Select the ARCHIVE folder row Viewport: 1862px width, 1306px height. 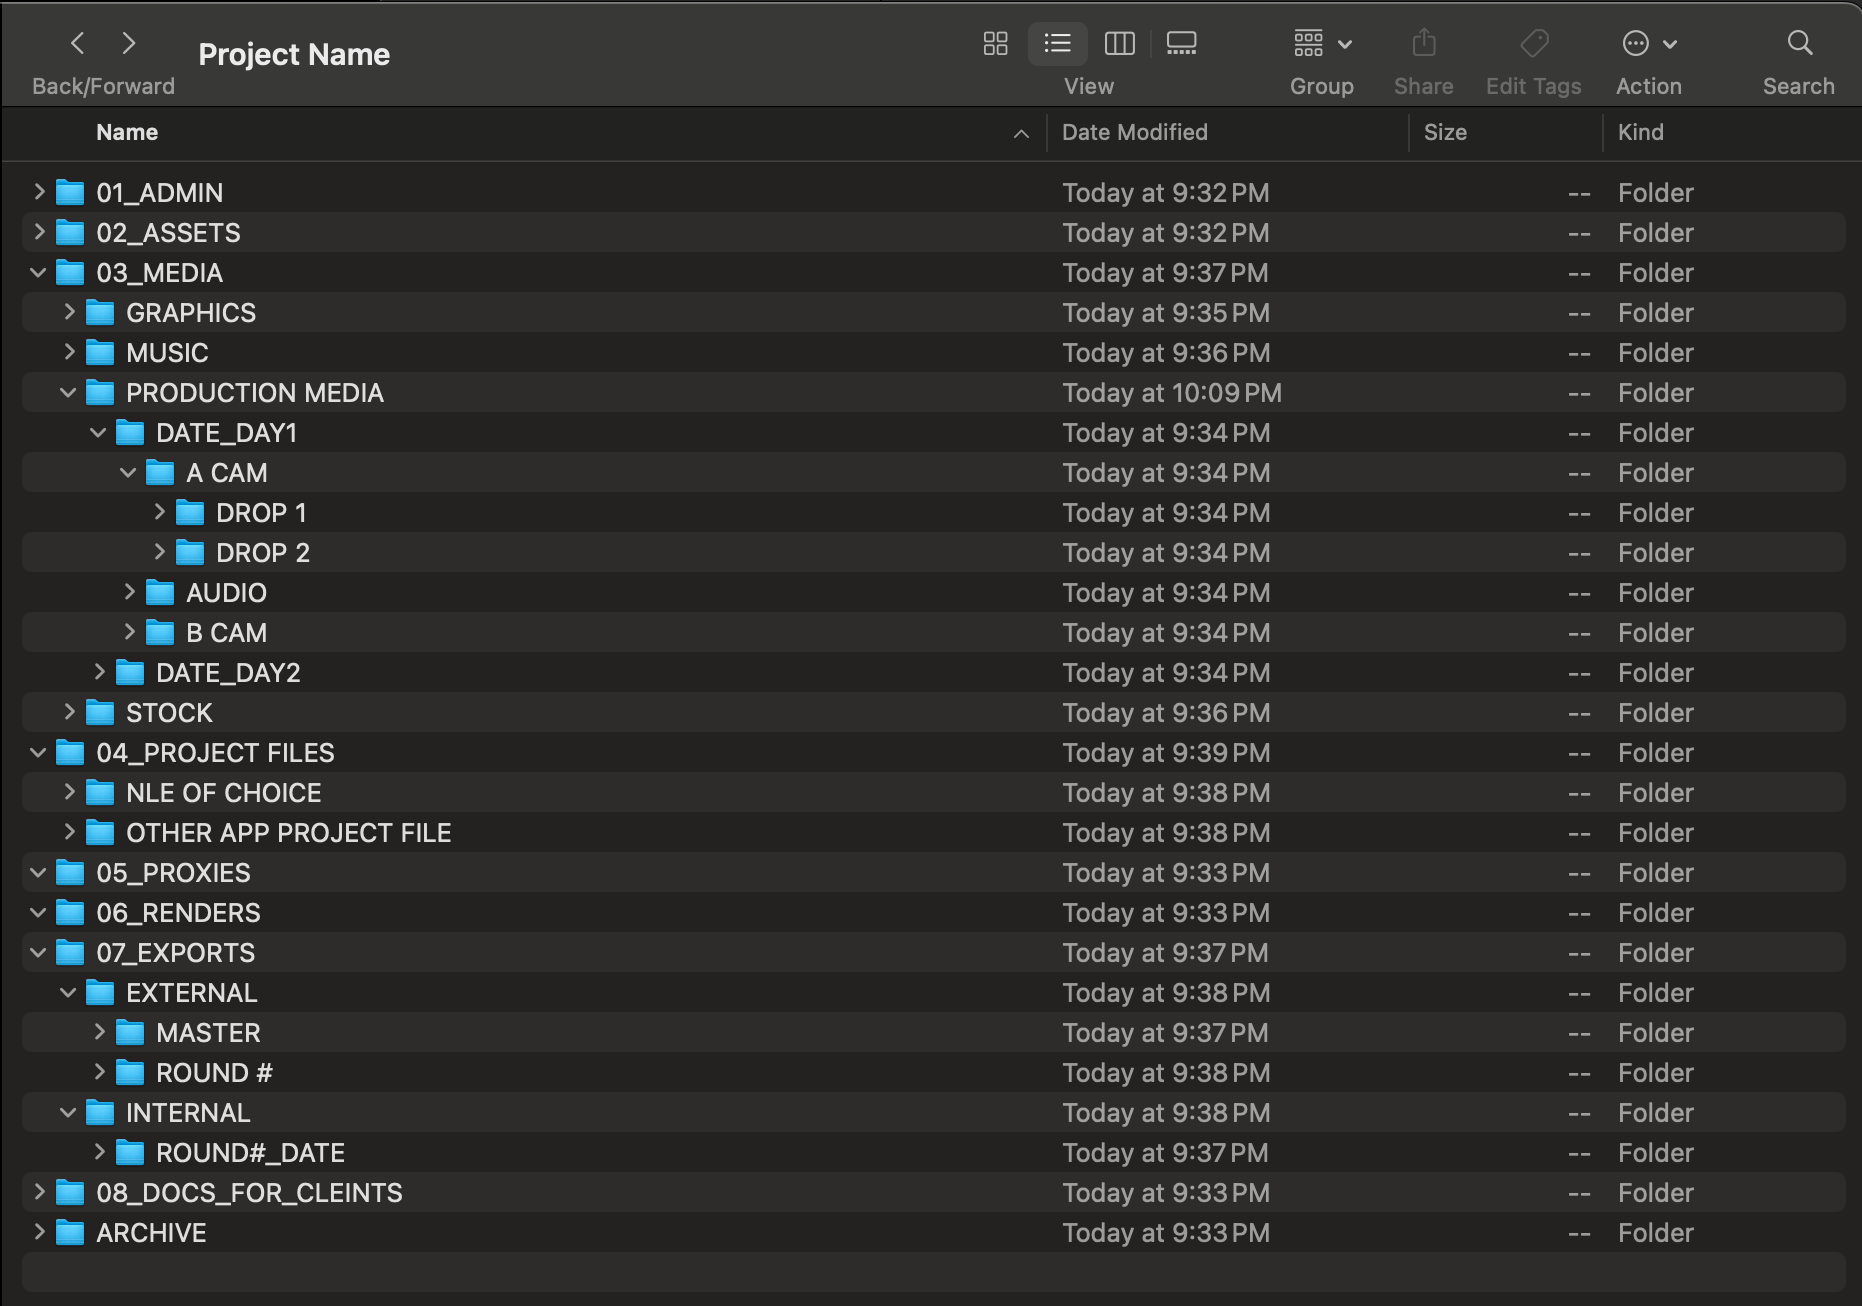151,1233
